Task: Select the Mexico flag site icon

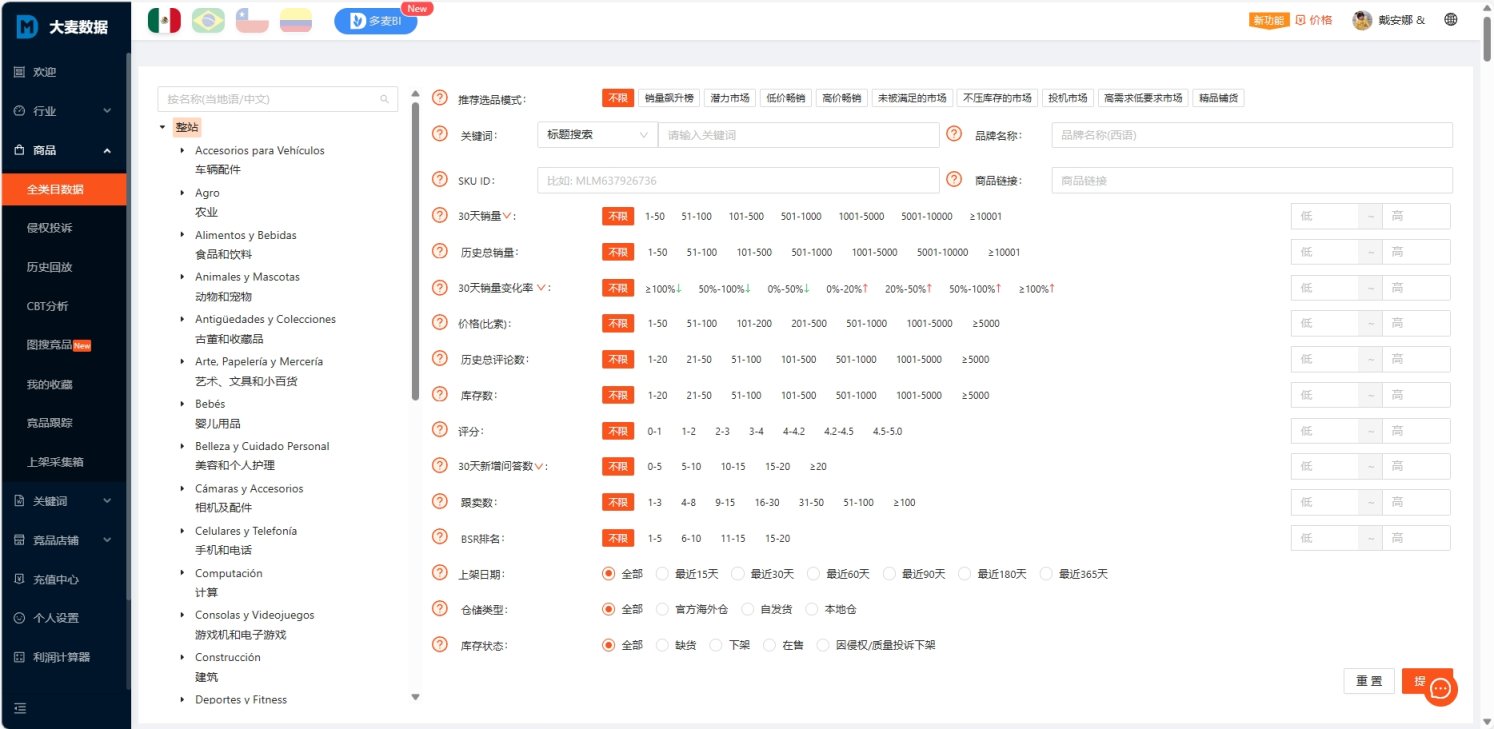Action: (164, 21)
